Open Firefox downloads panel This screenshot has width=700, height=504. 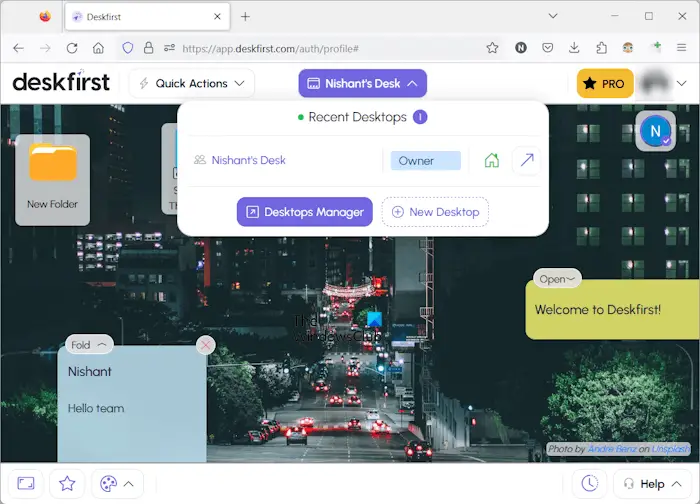[575, 48]
